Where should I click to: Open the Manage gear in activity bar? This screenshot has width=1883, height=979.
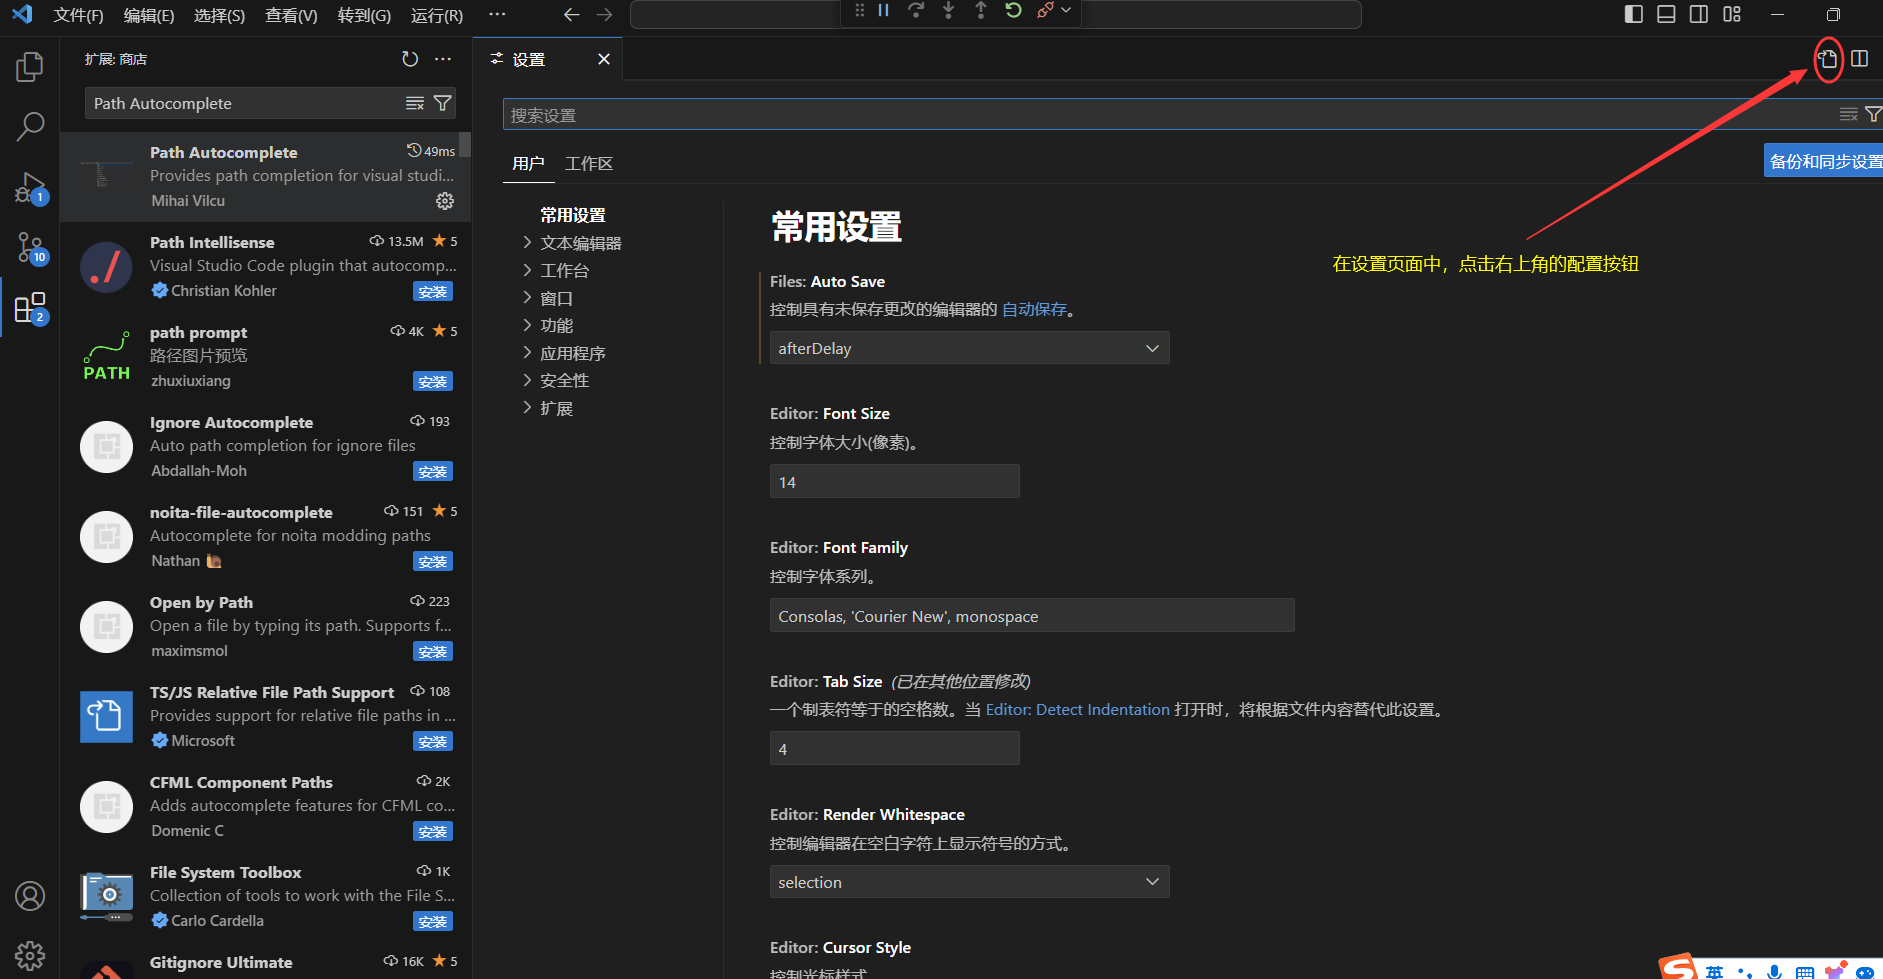pyautogui.click(x=30, y=956)
